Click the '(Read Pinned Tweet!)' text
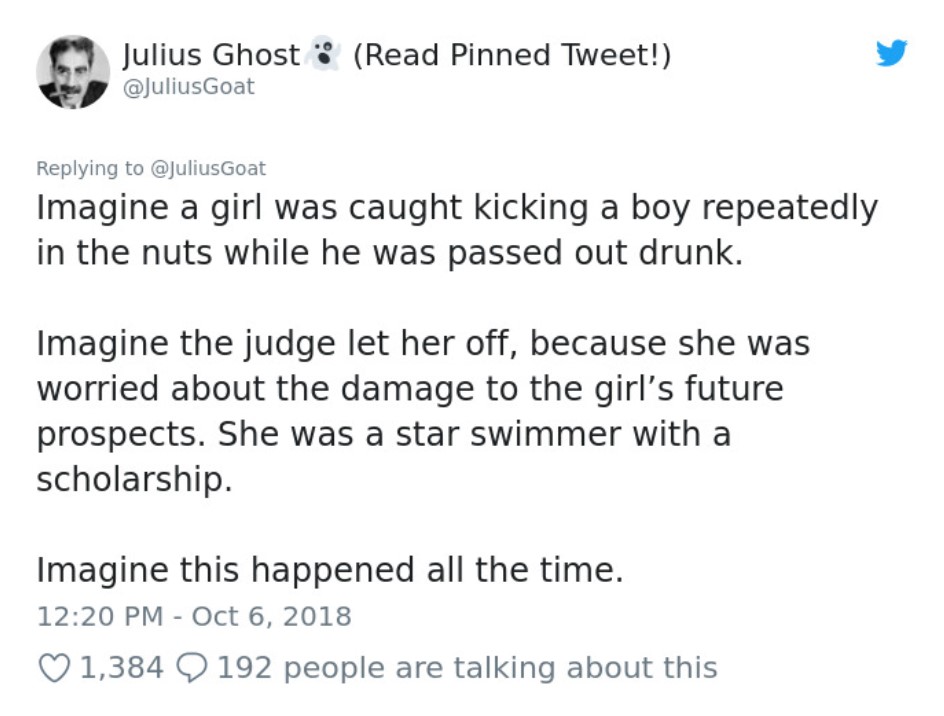 (x=512, y=55)
